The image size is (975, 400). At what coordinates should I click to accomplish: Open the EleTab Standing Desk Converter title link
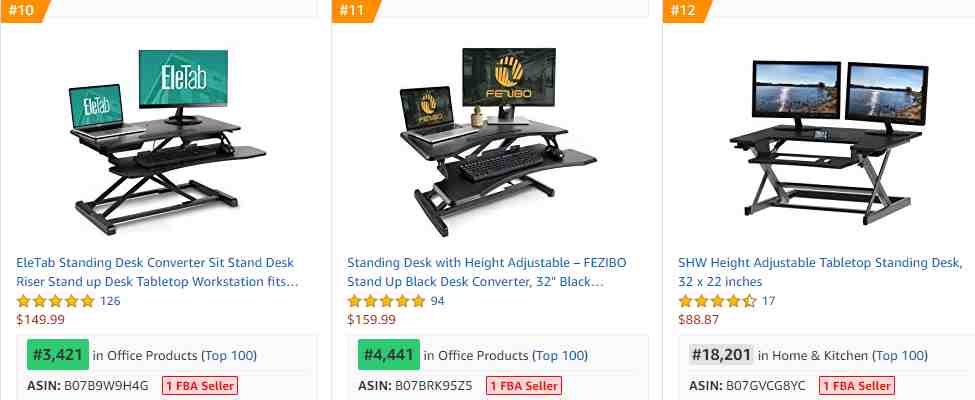tap(157, 272)
